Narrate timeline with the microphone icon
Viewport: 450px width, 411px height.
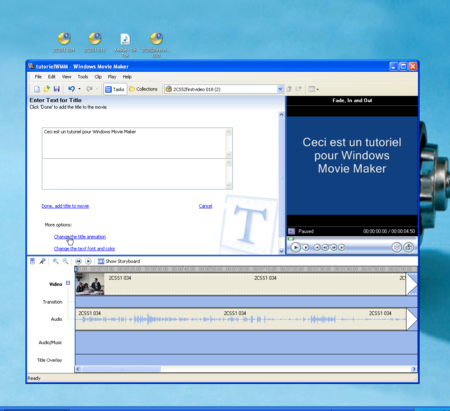pyautogui.click(x=42, y=261)
